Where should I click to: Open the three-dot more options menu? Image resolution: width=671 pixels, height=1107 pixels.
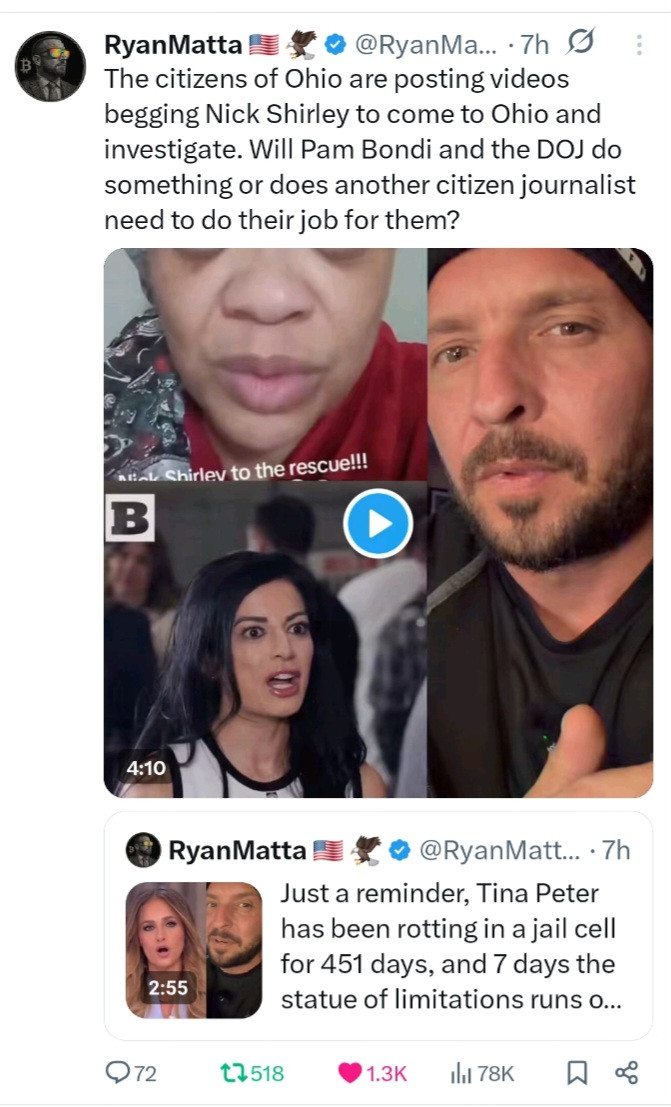pos(639,44)
